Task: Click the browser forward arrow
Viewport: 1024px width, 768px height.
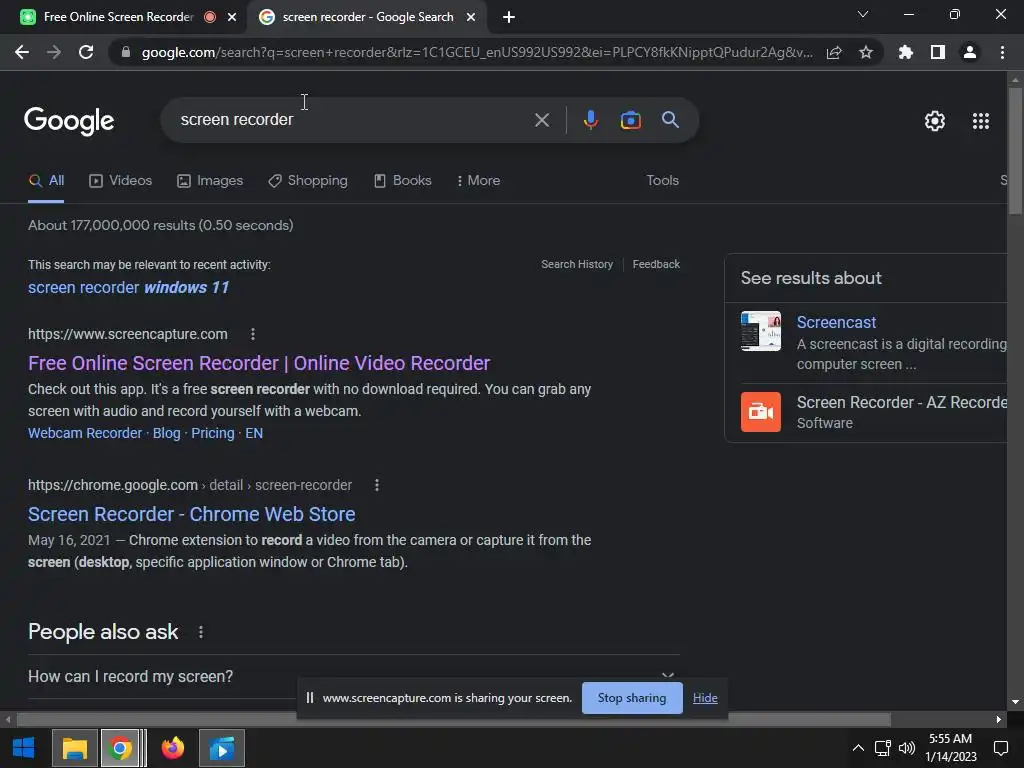Action: [54, 52]
